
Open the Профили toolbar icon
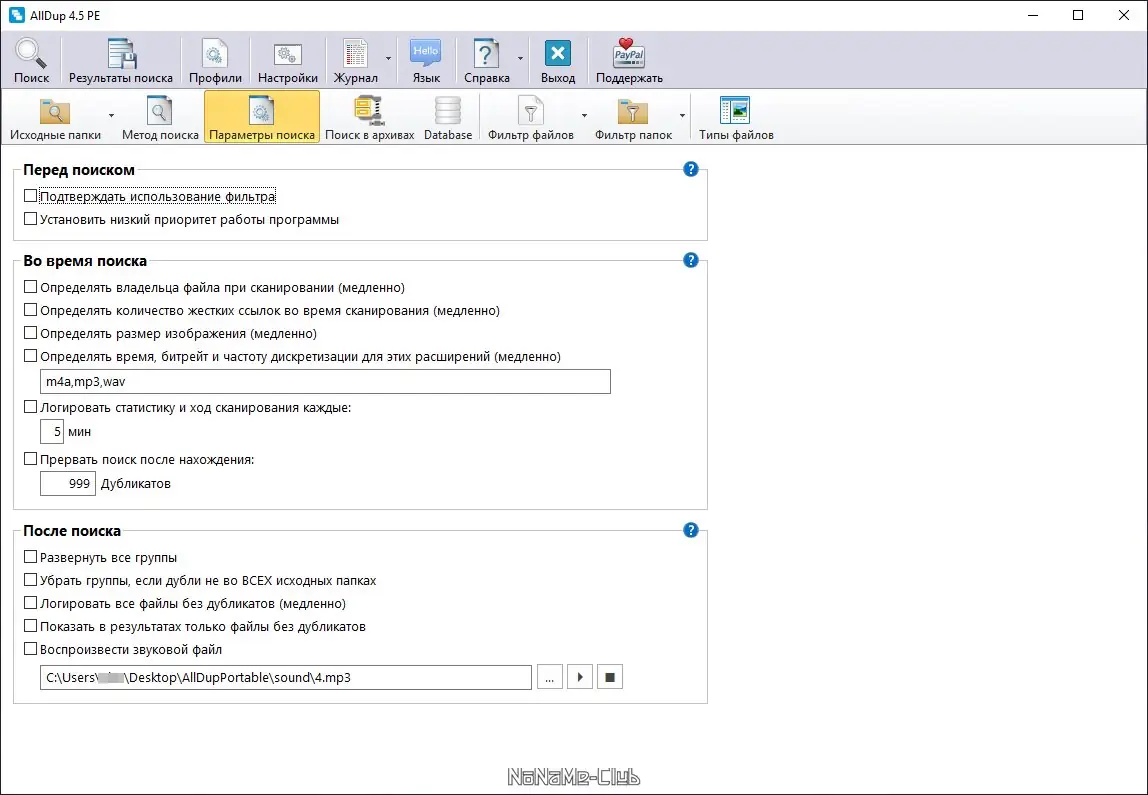tap(215, 60)
